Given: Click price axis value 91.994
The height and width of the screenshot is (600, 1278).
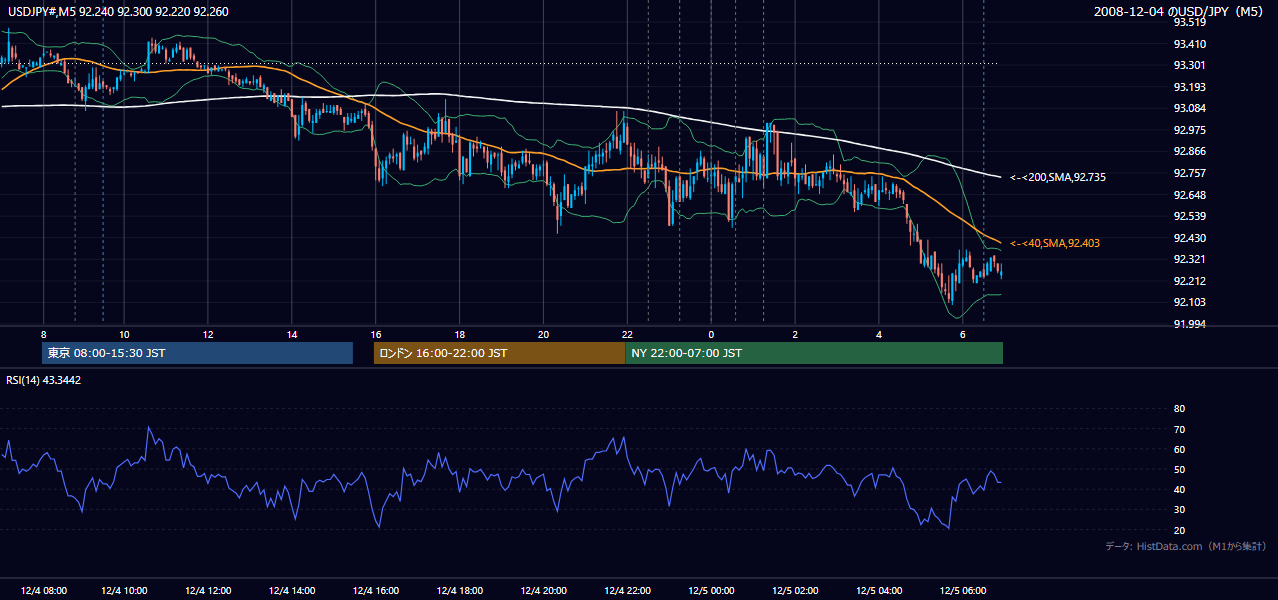Looking at the screenshot, I should pyautogui.click(x=1190, y=324).
